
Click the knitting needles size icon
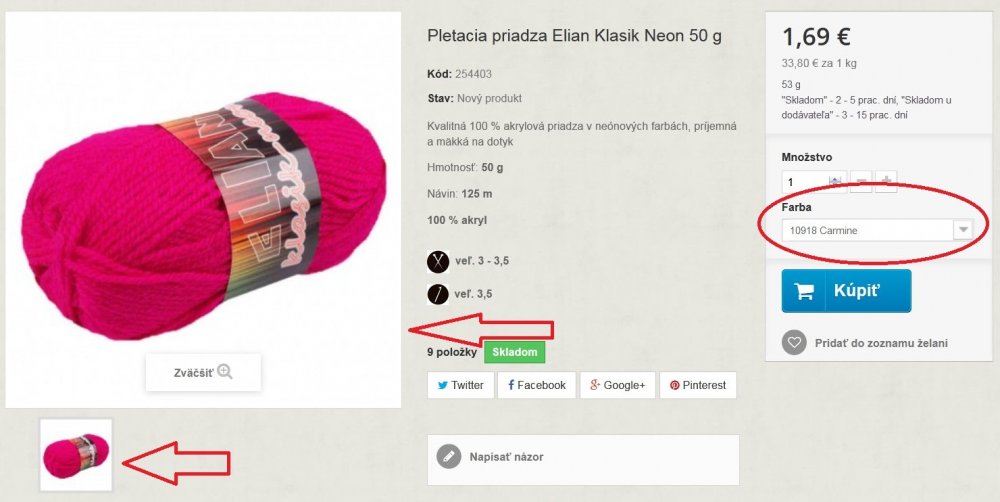point(438,261)
